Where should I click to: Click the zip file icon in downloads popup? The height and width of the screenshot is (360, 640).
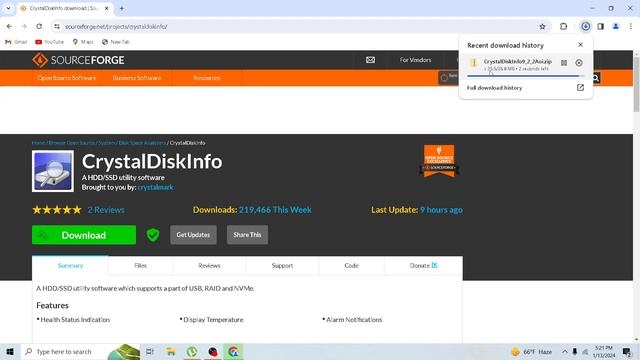(473, 63)
